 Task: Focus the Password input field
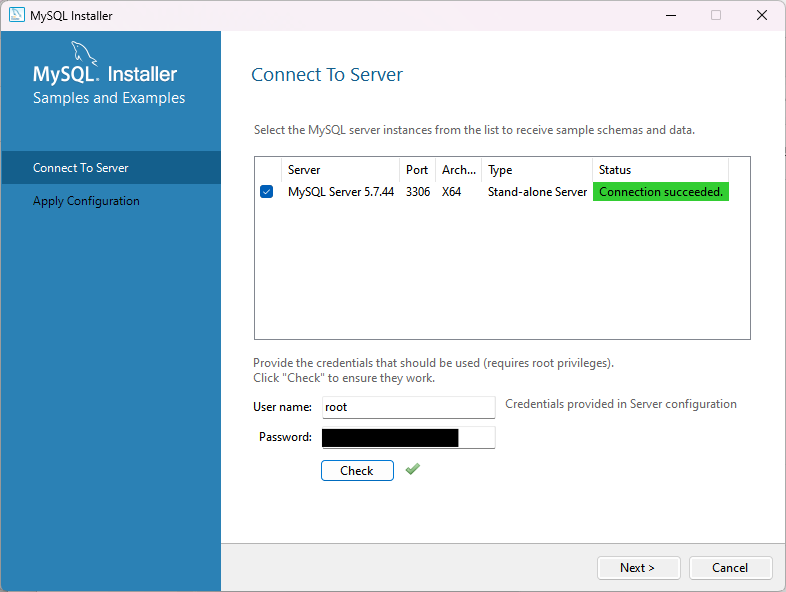click(x=409, y=437)
